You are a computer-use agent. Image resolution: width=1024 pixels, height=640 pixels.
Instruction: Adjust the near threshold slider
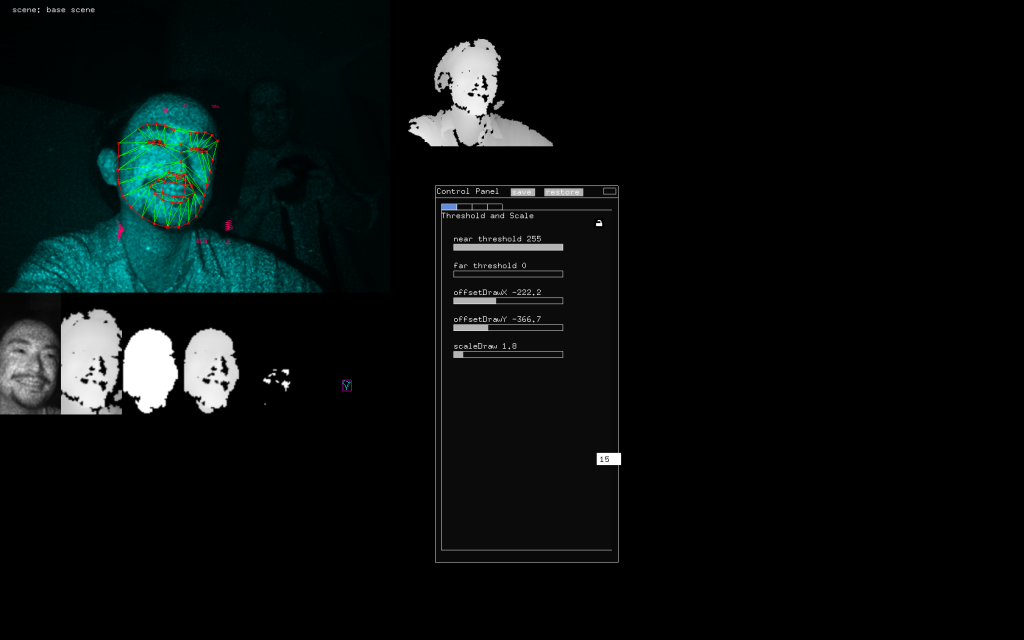tap(508, 247)
